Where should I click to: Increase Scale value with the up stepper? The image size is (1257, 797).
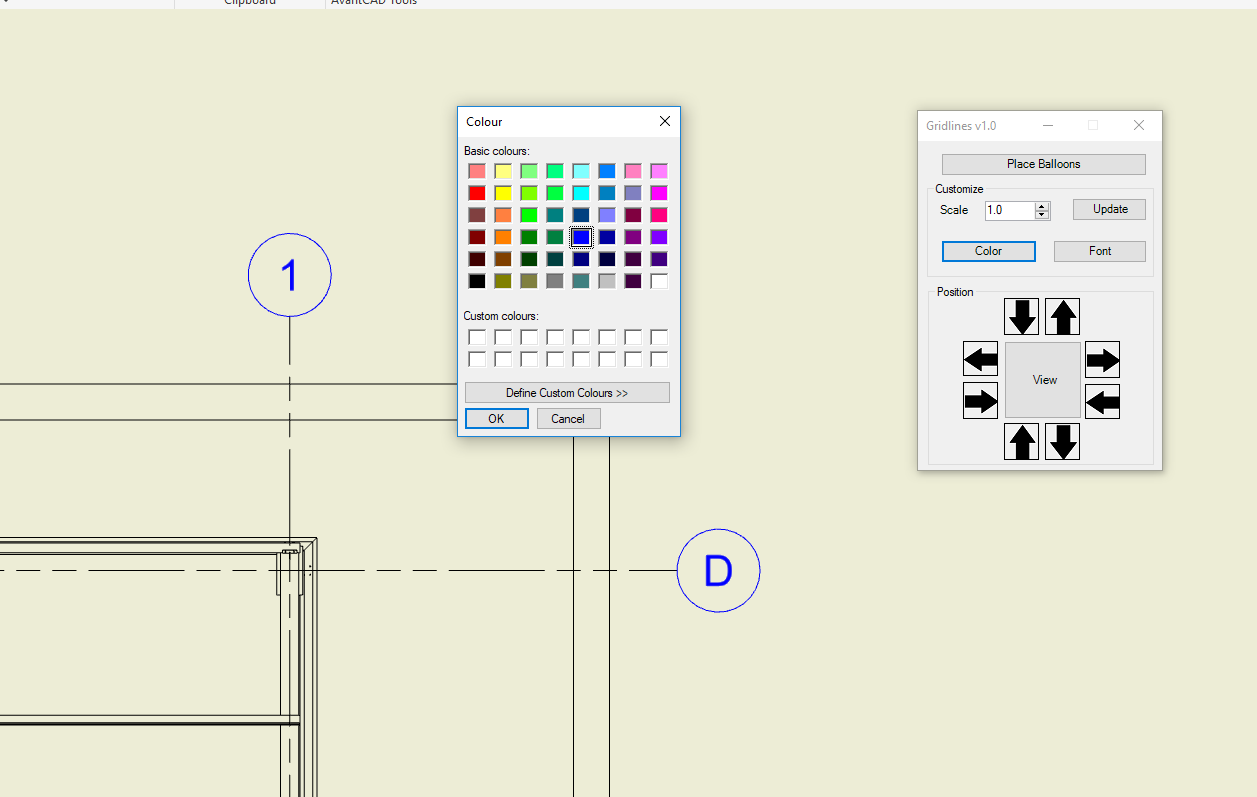point(1042,206)
